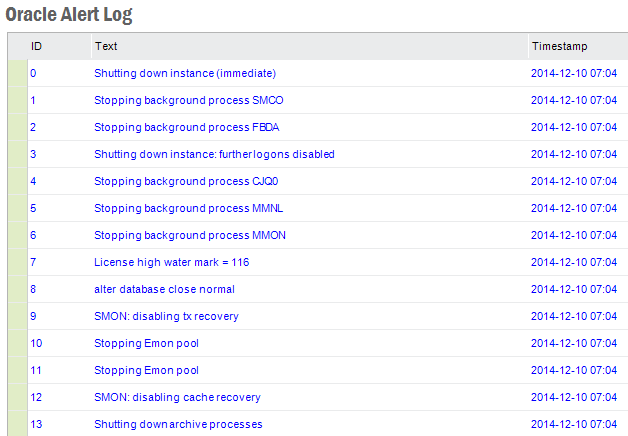The height and width of the screenshot is (436, 628).
Task: Open 'SMON: disabling tx recovery' entry
Action: [x=166, y=316]
